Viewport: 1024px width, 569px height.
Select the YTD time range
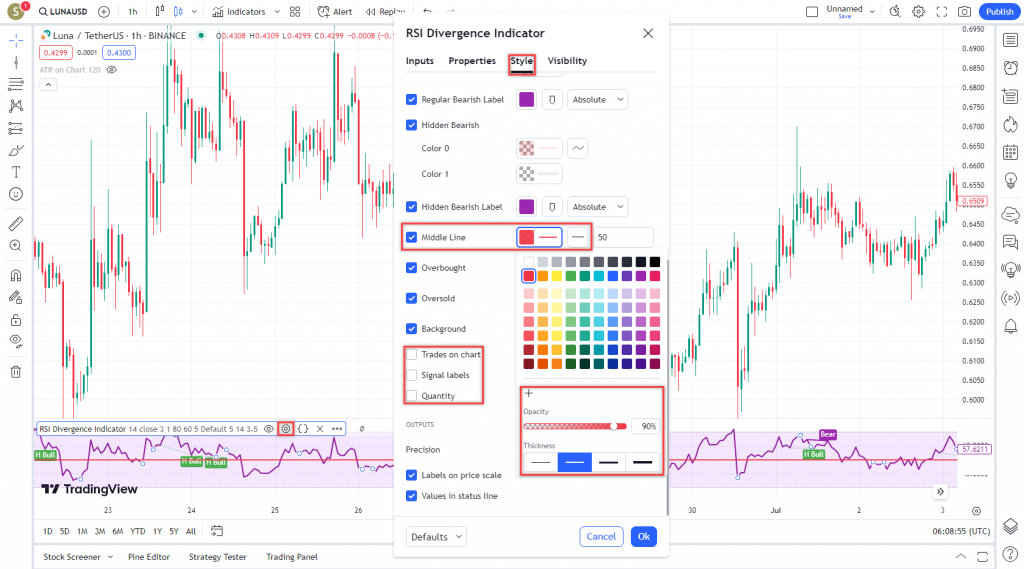tap(137, 531)
